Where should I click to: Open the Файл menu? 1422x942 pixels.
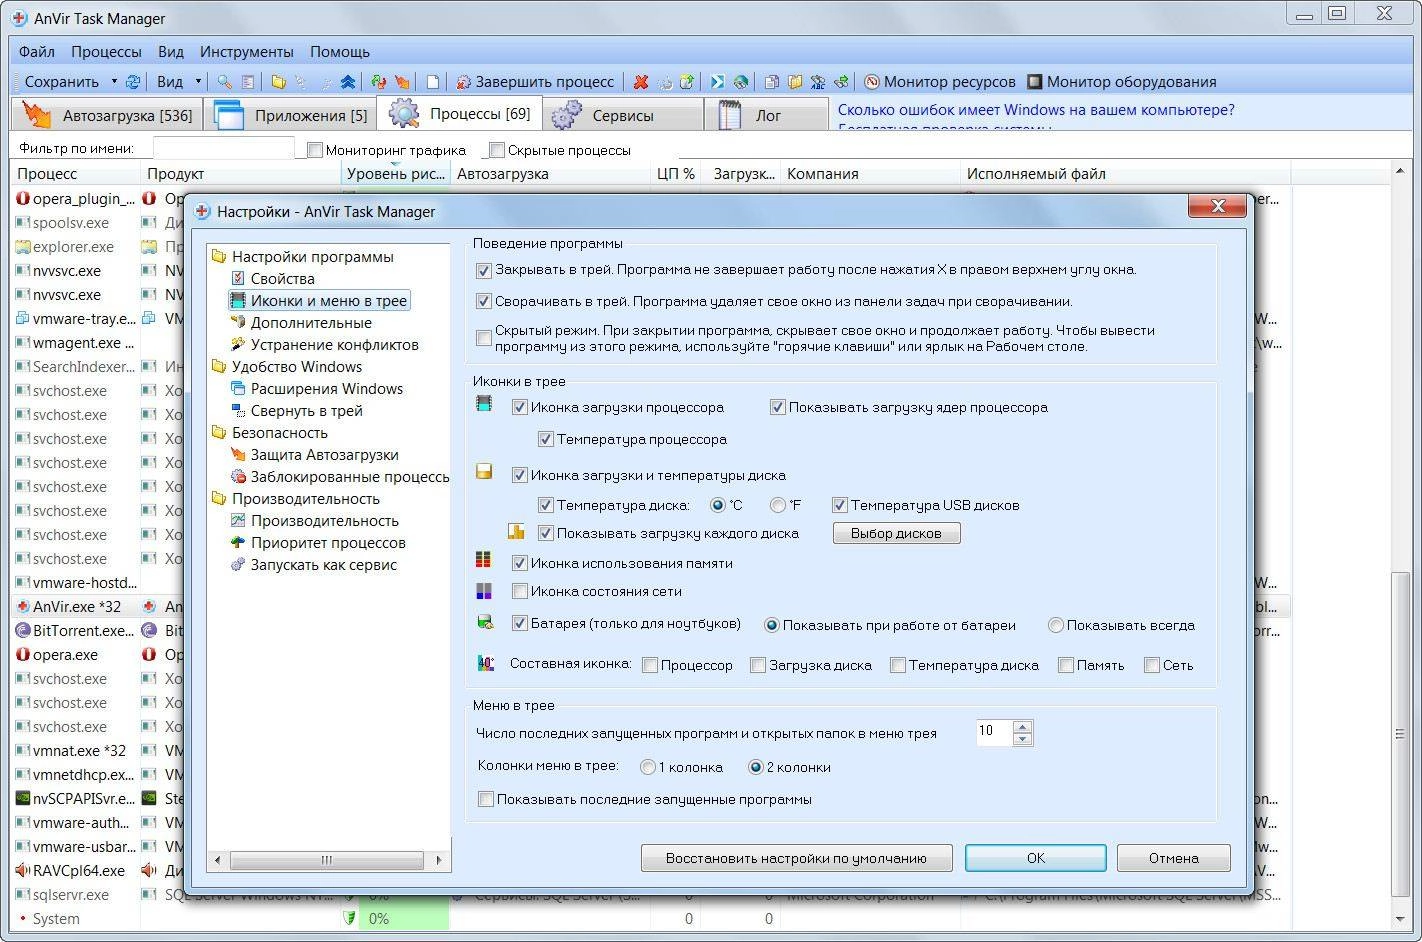37,51
